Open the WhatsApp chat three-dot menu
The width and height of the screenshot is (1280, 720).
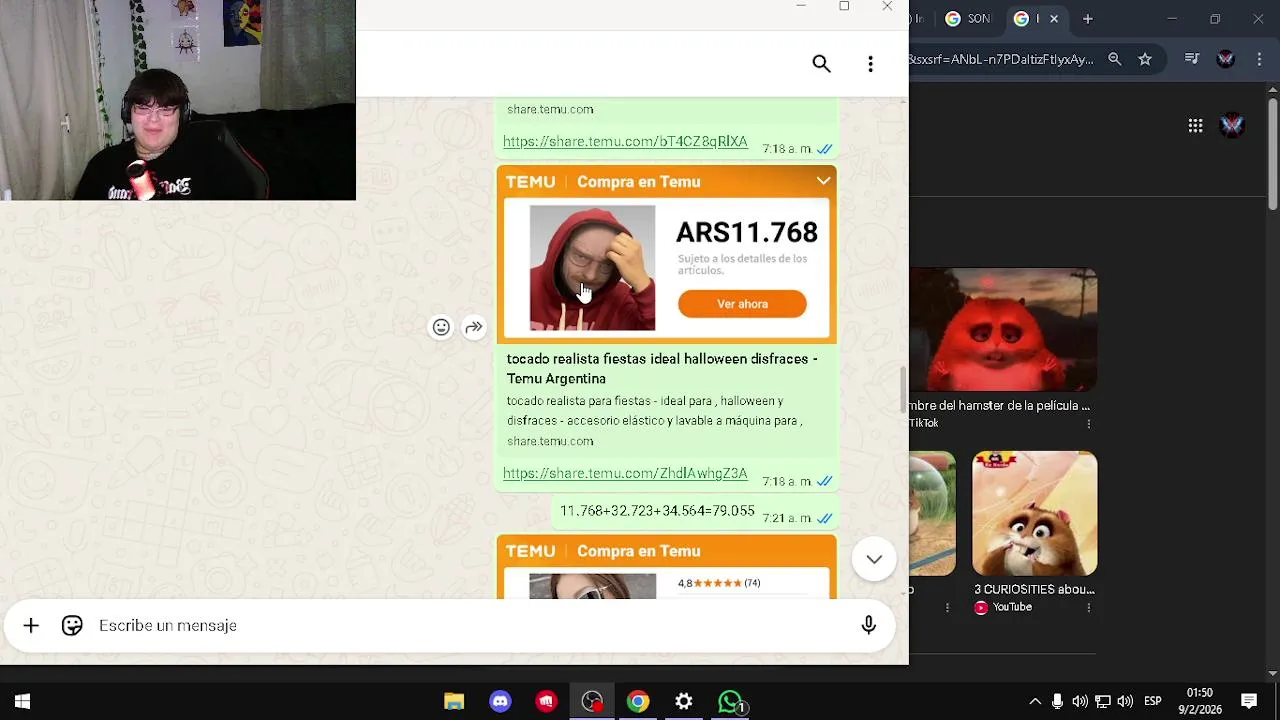pyautogui.click(x=870, y=64)
